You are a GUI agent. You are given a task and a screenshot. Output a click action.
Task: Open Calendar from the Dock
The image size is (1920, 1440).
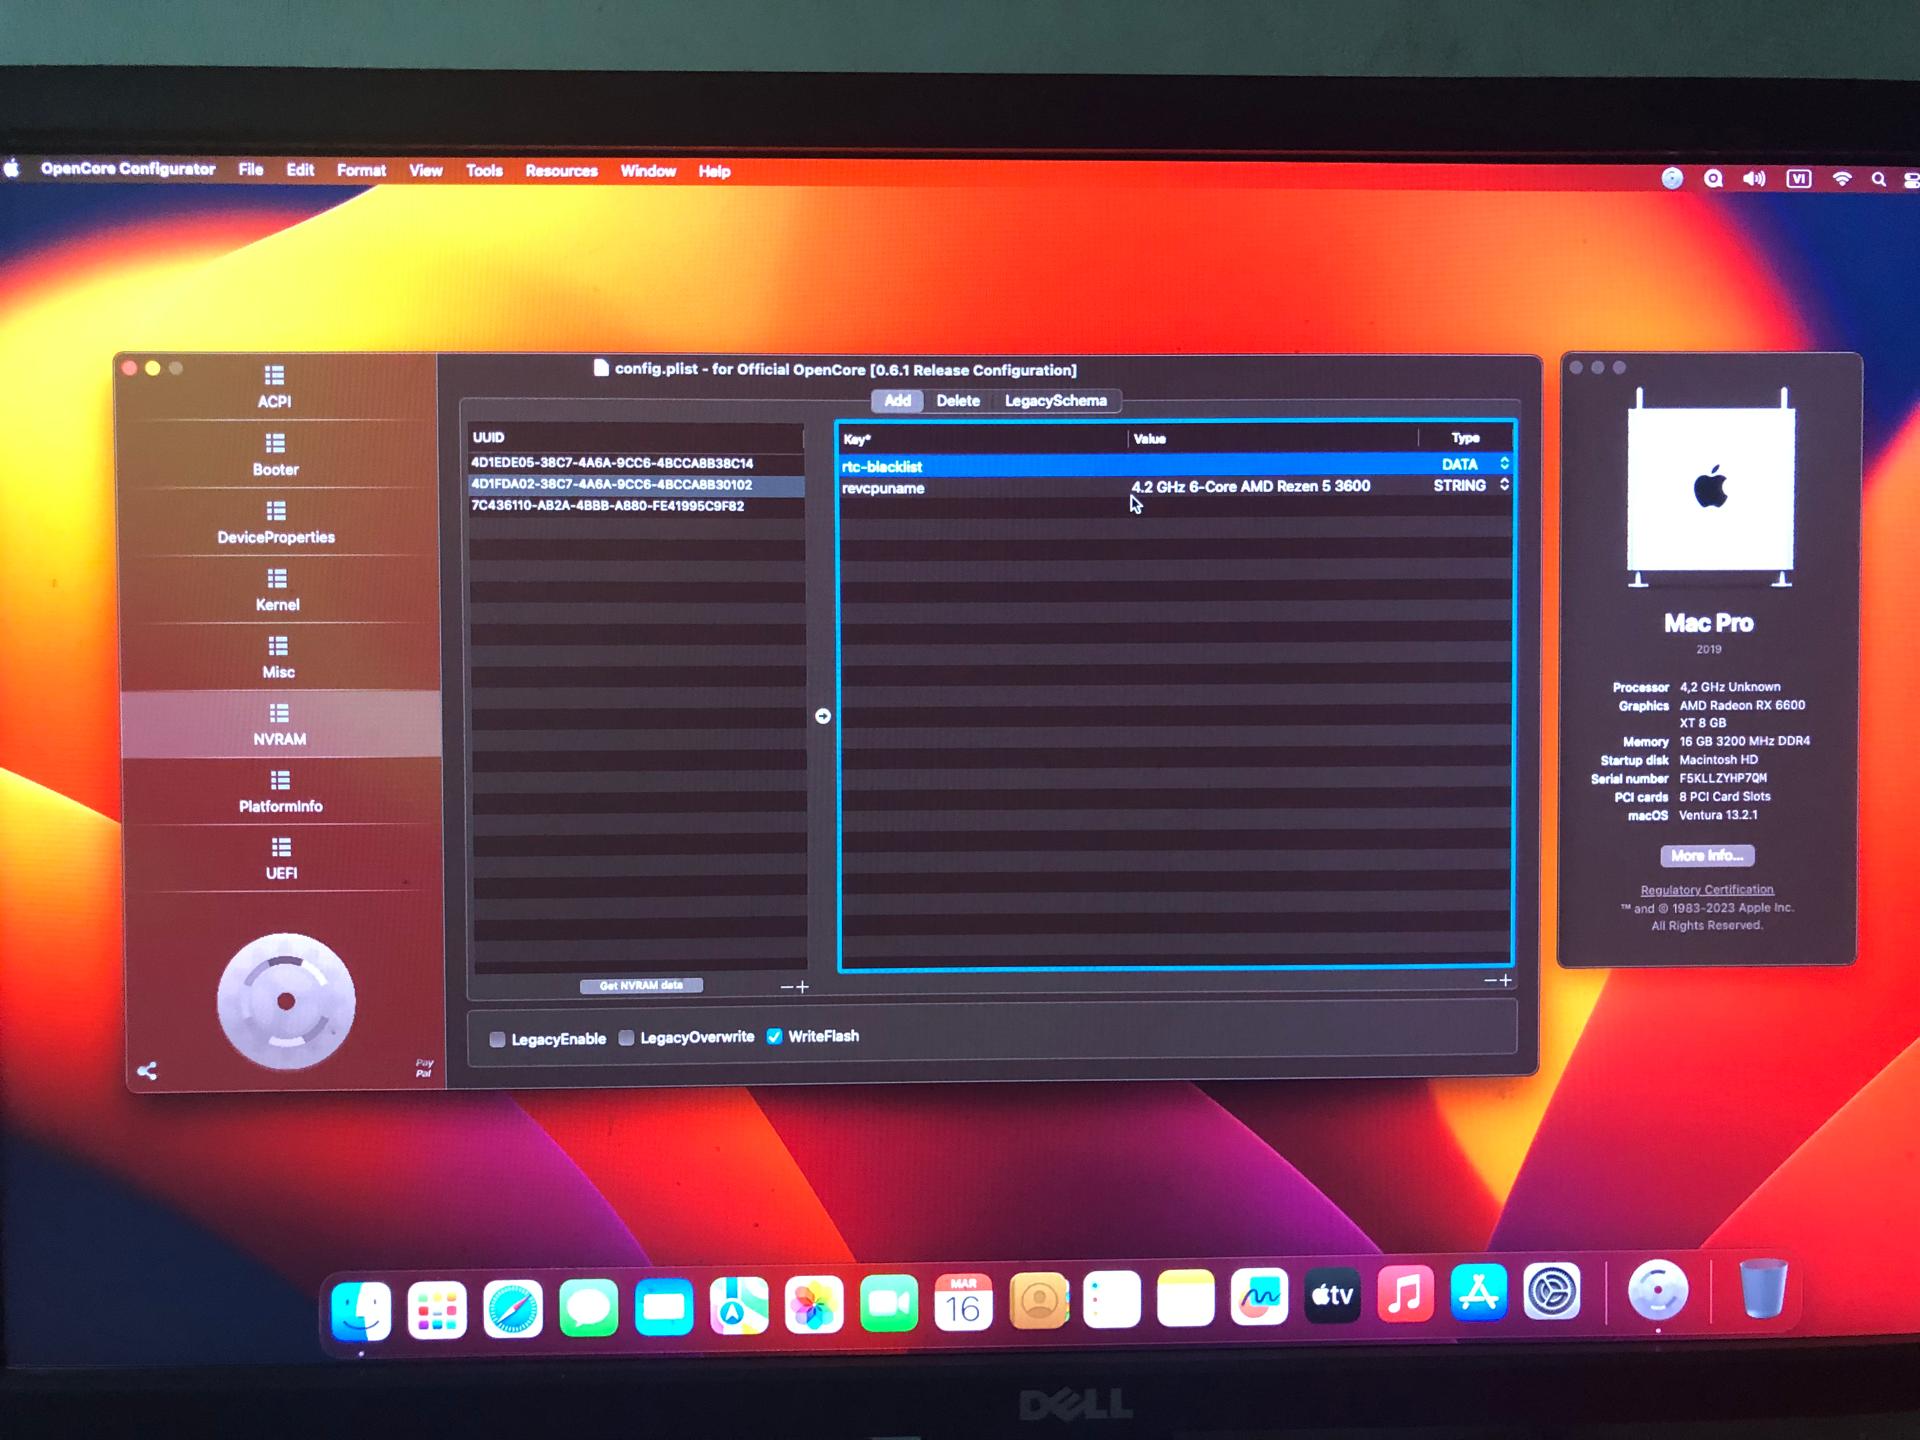point(963,1302)
